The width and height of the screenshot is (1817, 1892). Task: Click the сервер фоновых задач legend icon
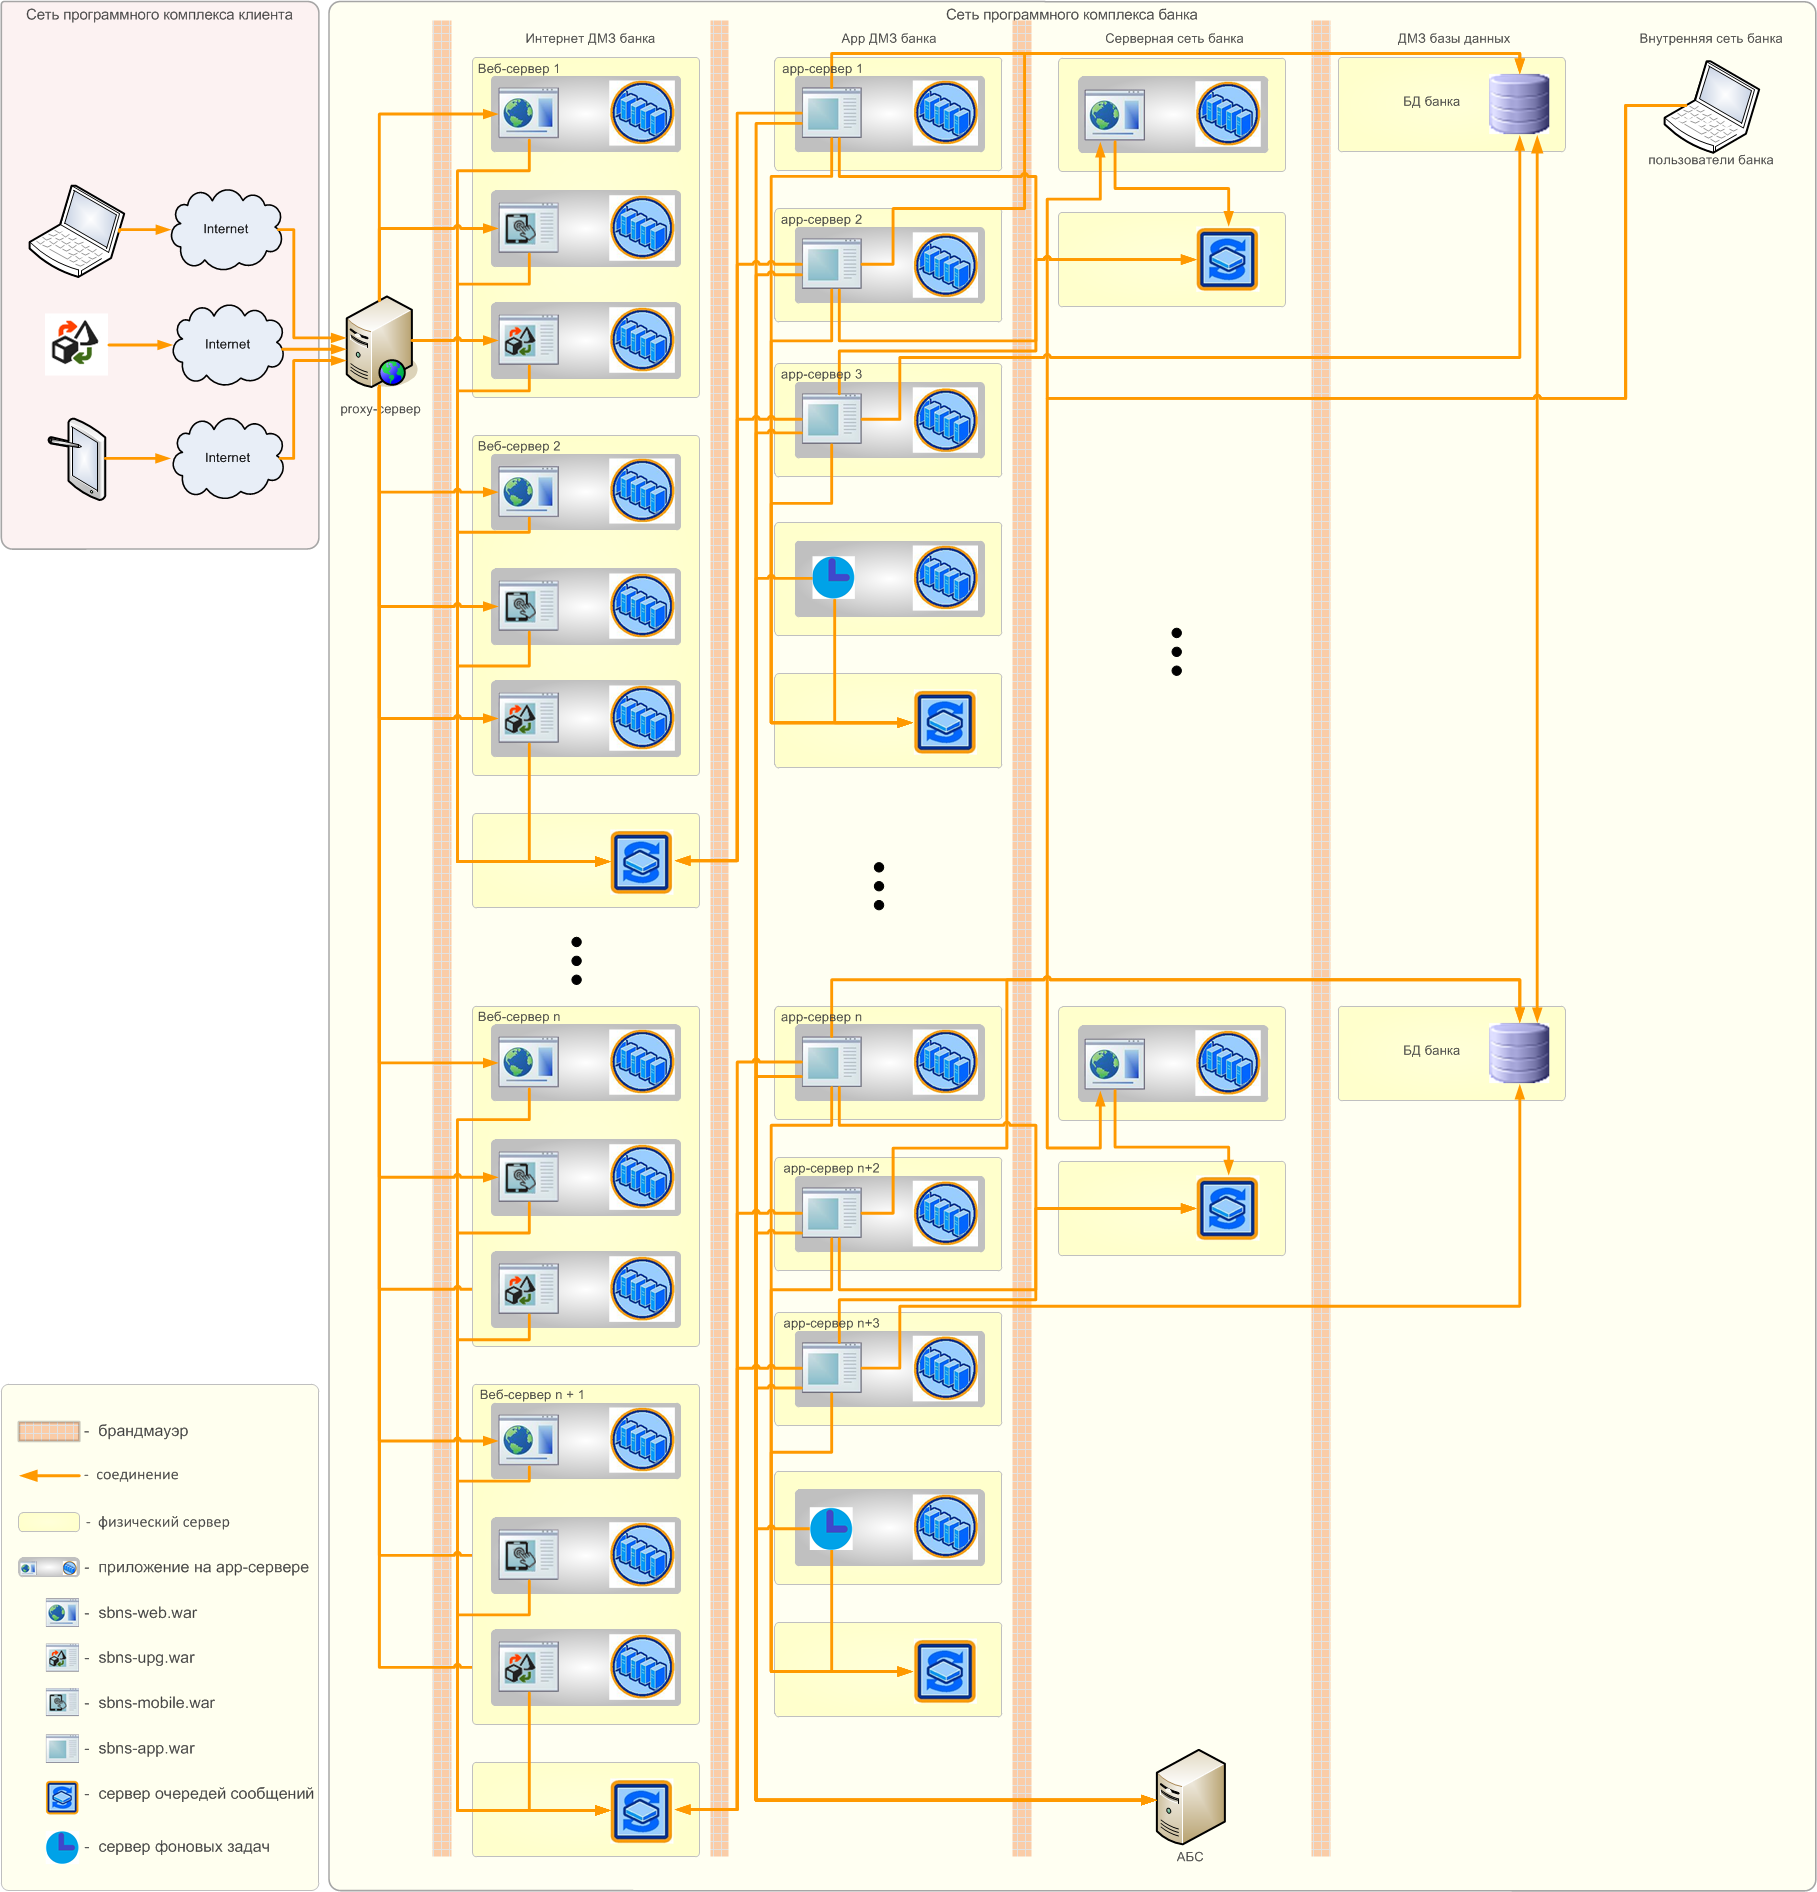pyautogui.click(x=62, y=1847)
